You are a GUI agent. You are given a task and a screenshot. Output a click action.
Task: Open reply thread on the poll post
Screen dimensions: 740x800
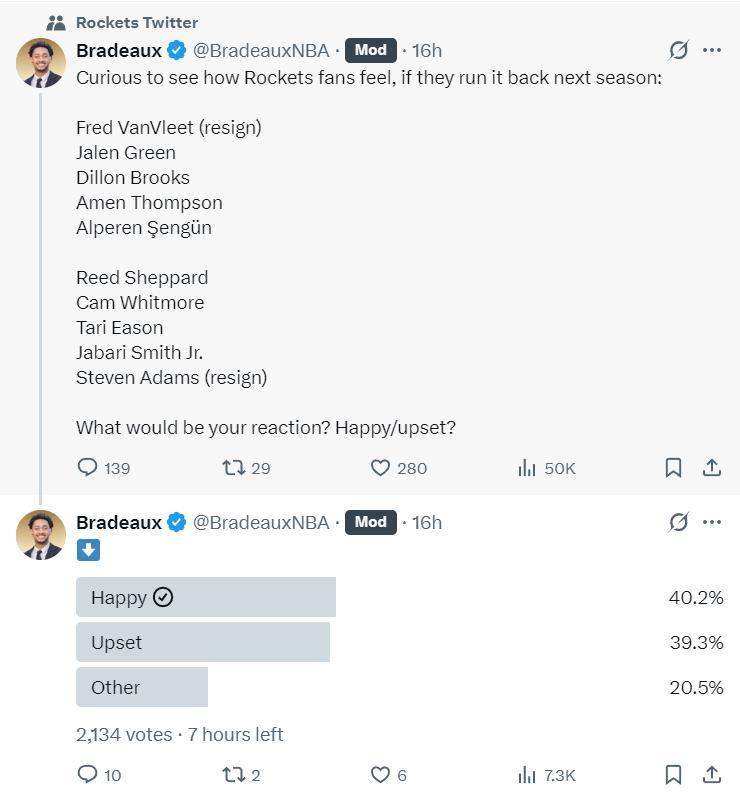tap(88, 774)
